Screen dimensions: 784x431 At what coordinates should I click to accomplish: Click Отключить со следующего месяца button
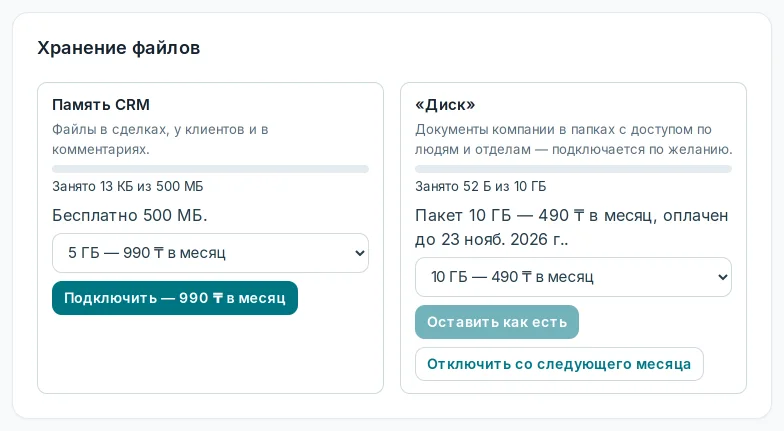(x=559, y=364)
